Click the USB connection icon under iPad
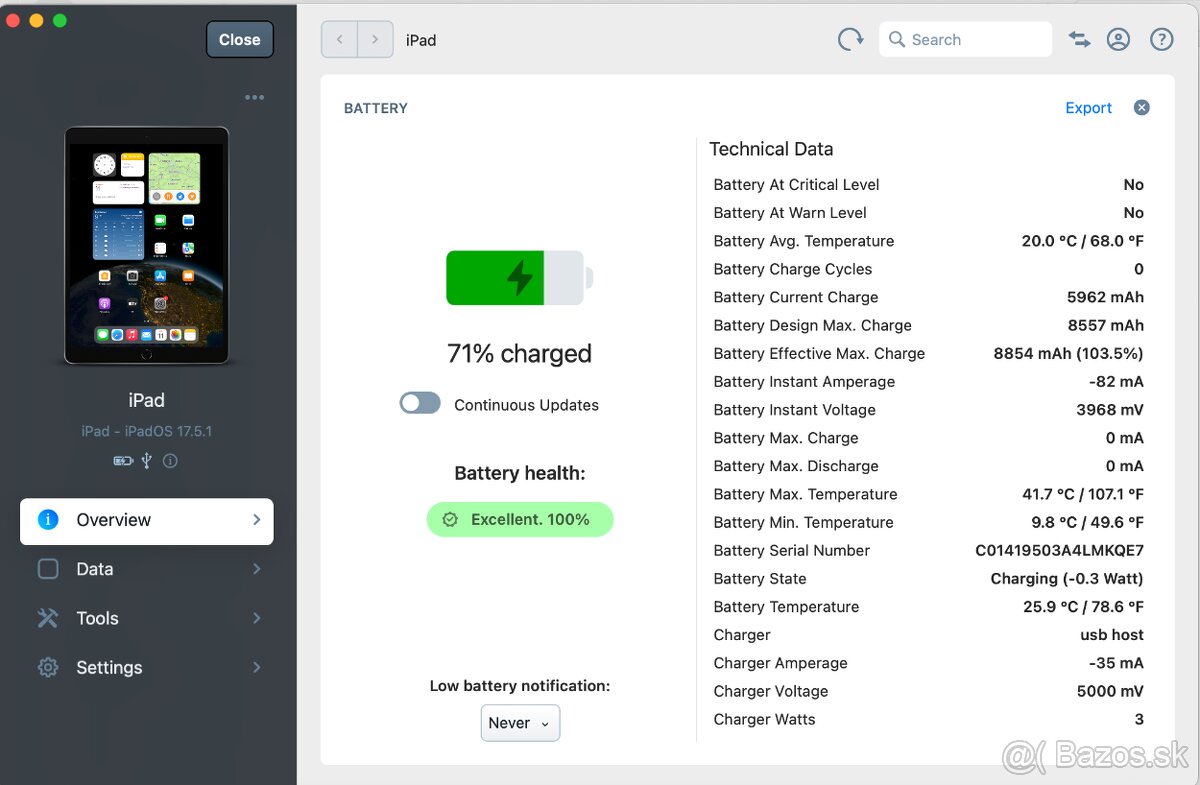This screenshot has height=785, width=1200. 147,461
